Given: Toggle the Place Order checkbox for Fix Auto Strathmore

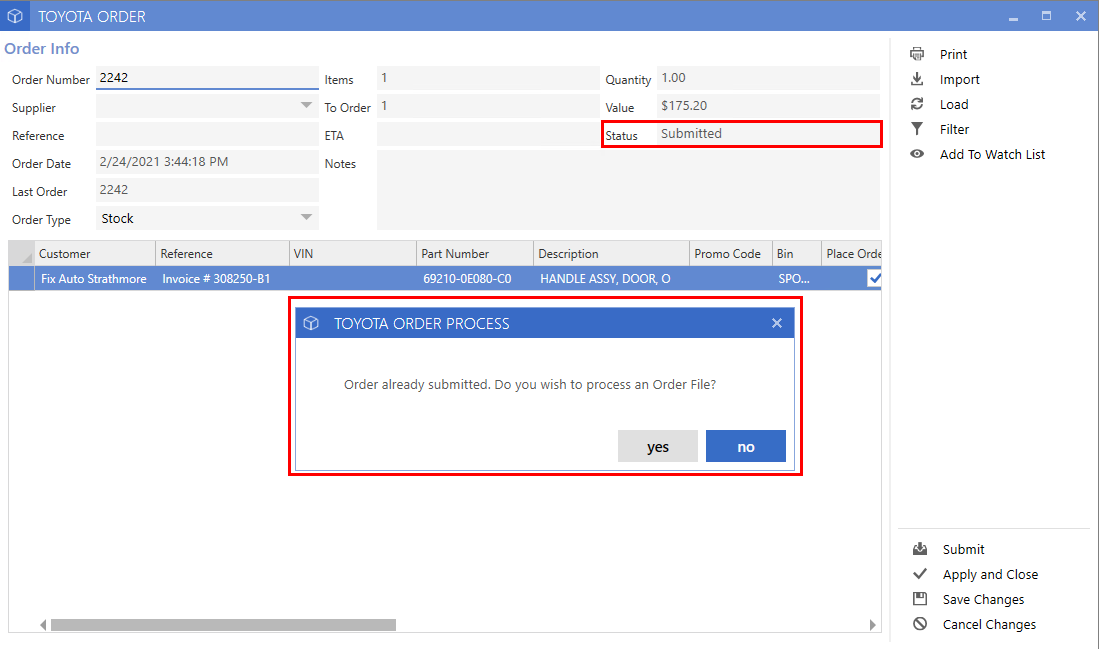Looking at the screenshot, I should click(874, 278).
